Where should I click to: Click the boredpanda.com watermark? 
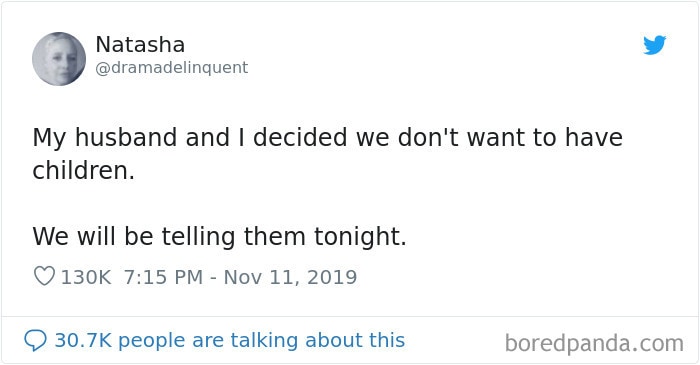594,343
